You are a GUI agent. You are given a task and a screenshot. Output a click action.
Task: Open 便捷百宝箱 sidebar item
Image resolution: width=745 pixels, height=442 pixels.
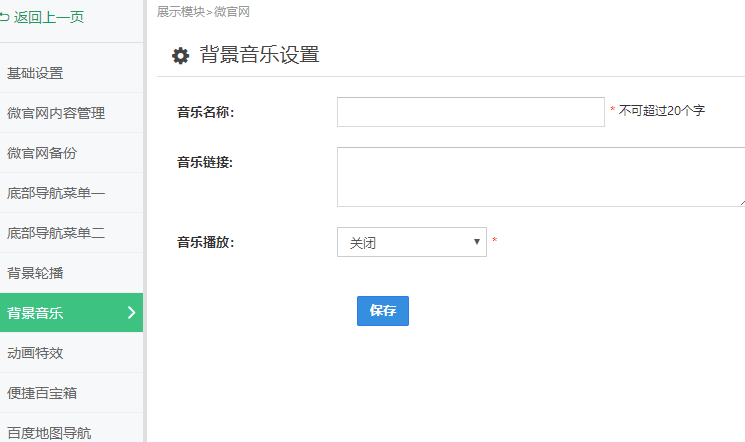(42, 393)
